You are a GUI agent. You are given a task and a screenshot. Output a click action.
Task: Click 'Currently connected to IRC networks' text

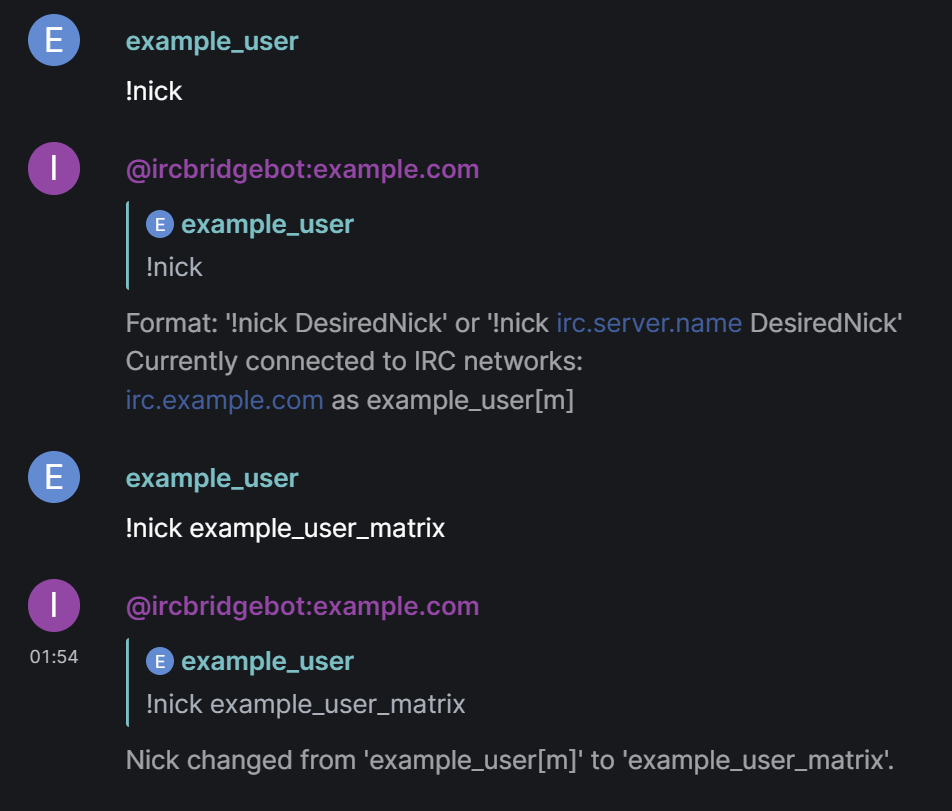tap(354, 361)
